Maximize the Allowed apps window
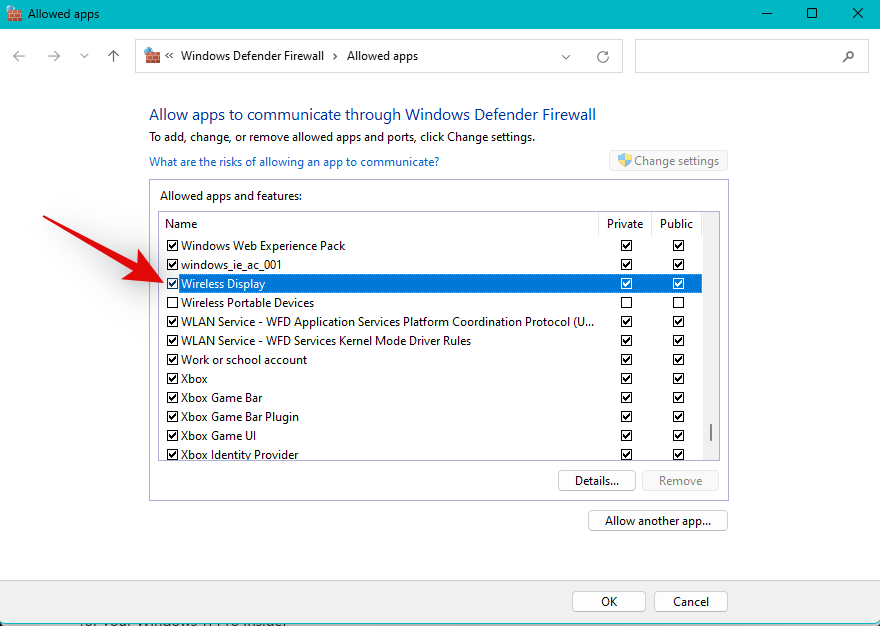 (812, 13)
